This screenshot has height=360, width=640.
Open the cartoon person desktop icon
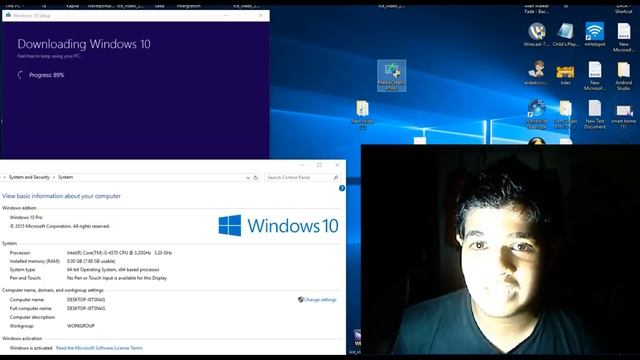[537, 73]
